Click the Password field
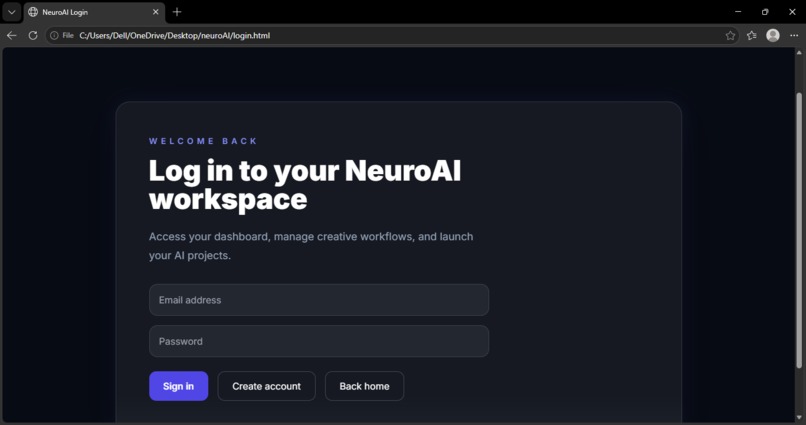Image resolution: width=806 pixels, height=425 pixels. [319, 341]
